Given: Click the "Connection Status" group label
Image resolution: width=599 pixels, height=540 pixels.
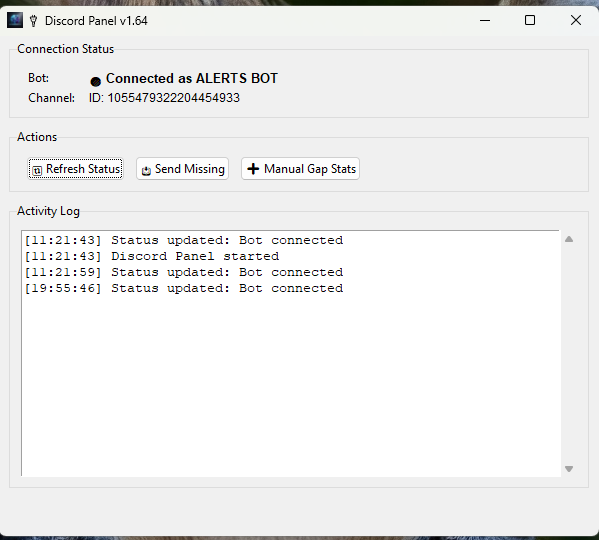Looking at the screenshot, I should pos(66,49).
